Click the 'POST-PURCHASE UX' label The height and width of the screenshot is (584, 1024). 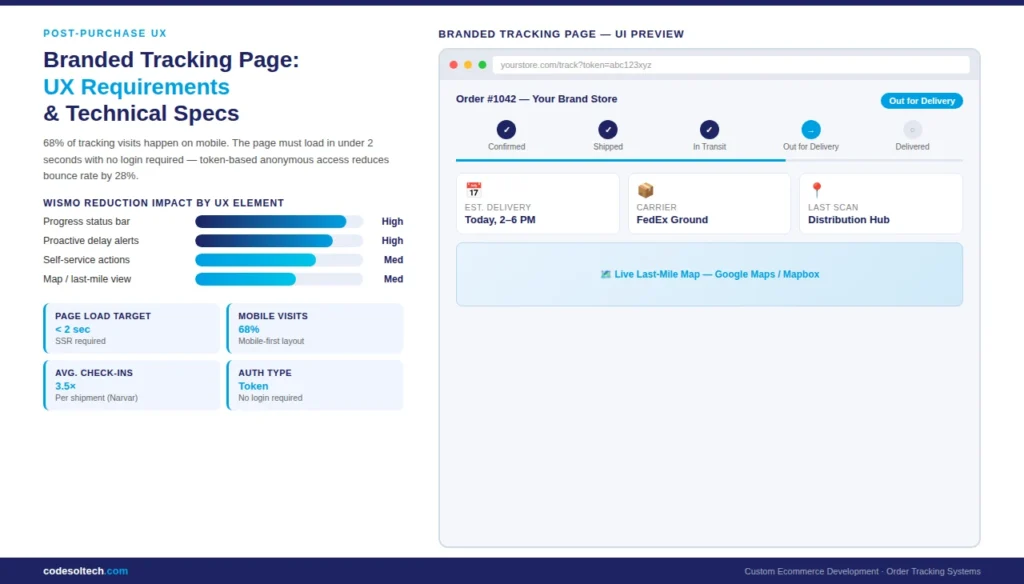(x=105, y=33)
